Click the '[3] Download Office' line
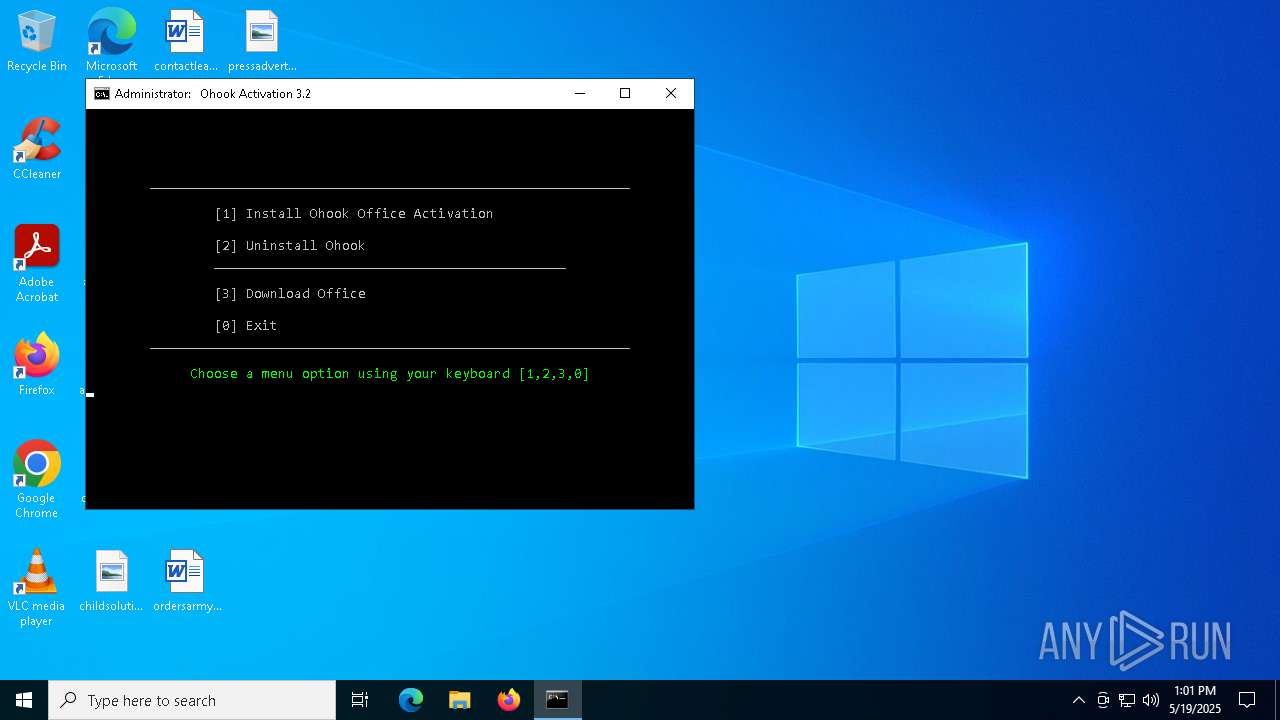The width and height of the screenshot is (1280, 720). click(x=290, y=293)
